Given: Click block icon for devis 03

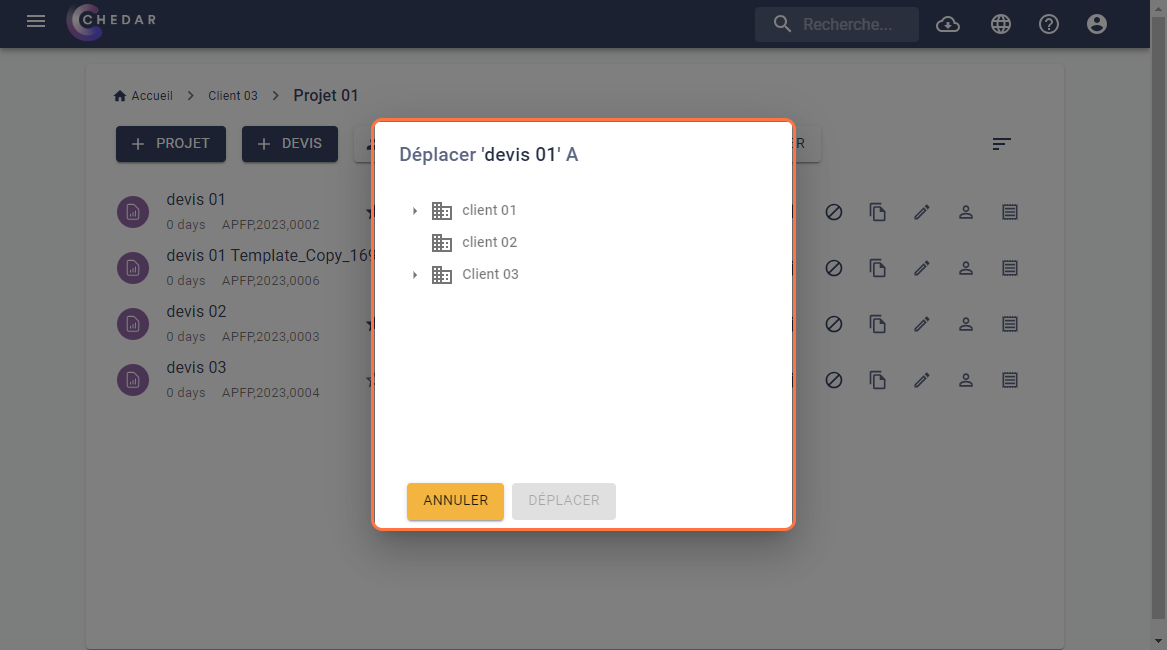Looking at the screenshot, I should 834,380.
